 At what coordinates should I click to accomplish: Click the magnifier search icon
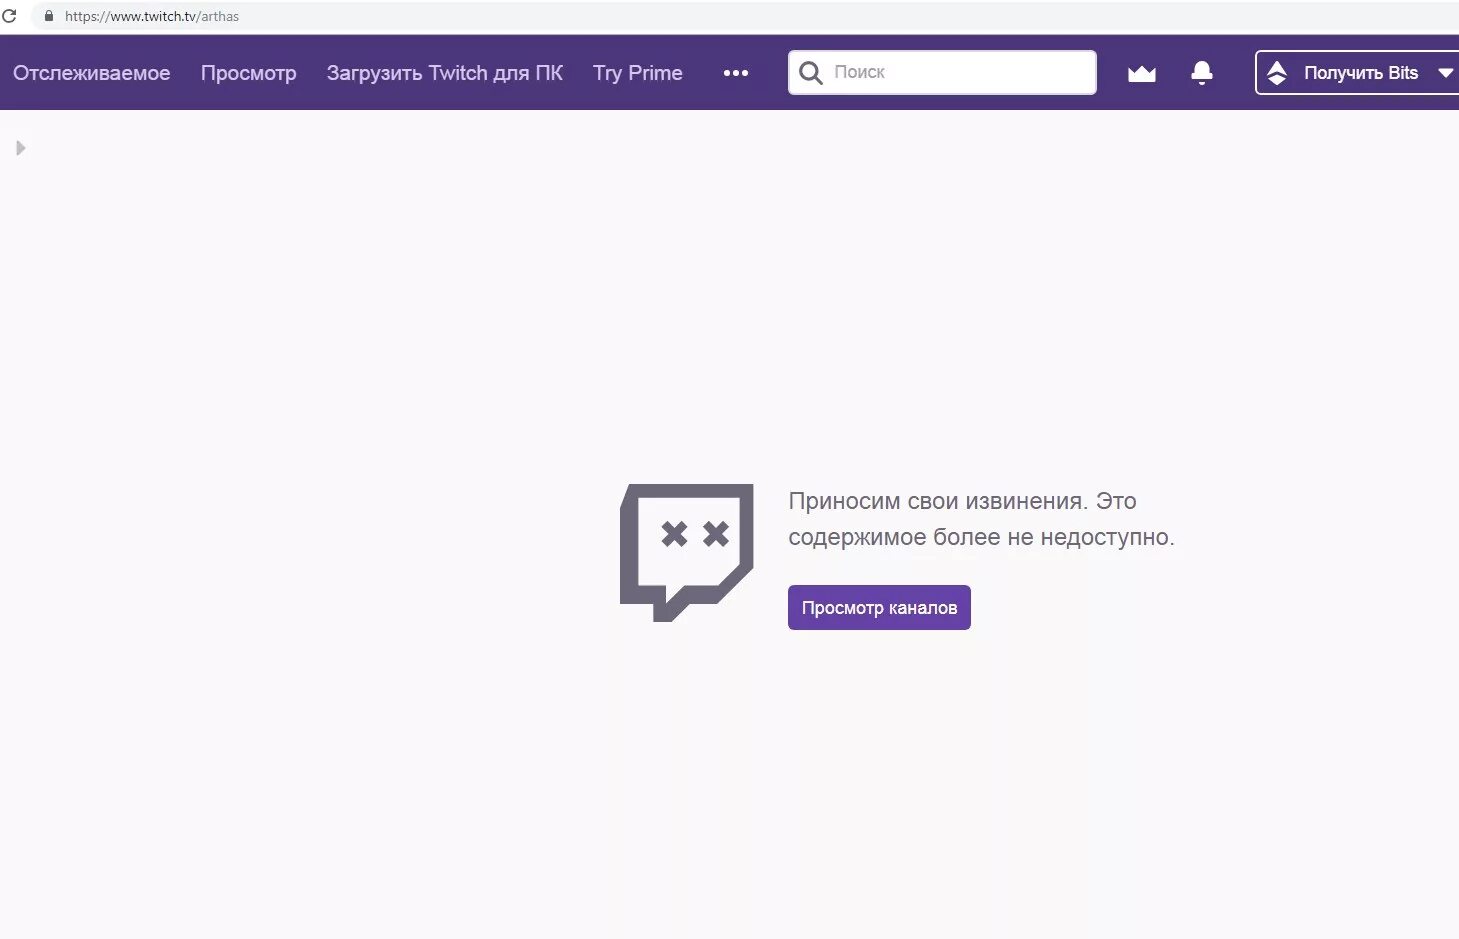click(811, 73)
